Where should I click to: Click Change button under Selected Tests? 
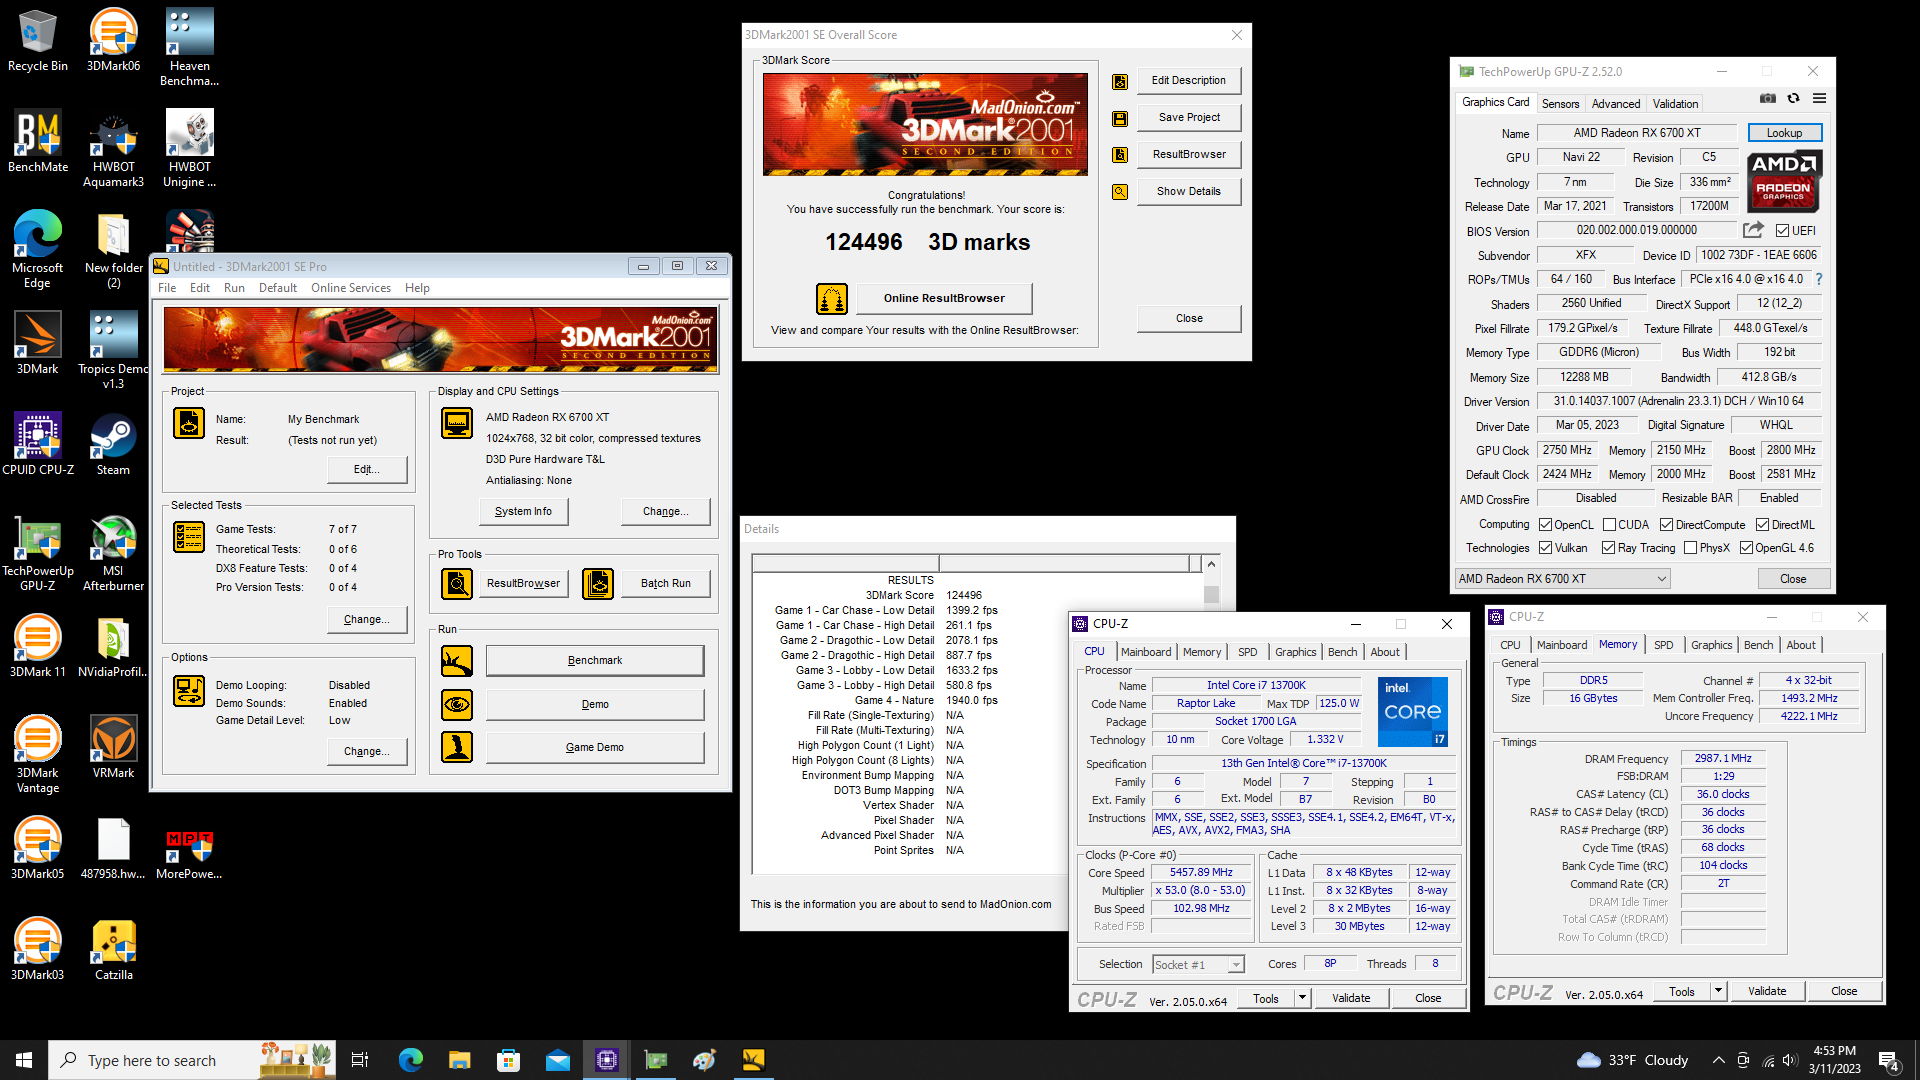(367, 620)
